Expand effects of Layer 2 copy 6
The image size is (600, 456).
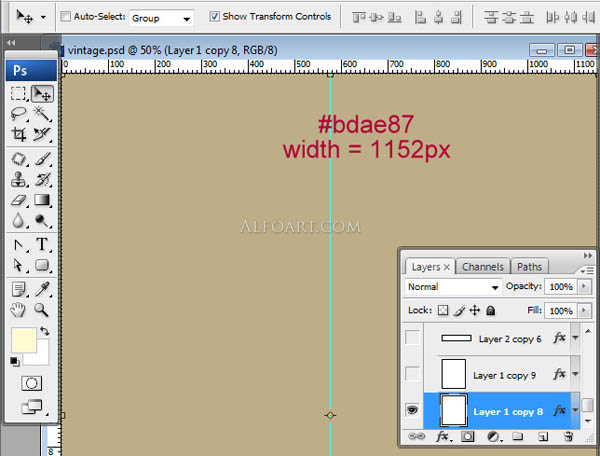pos(575,338)
